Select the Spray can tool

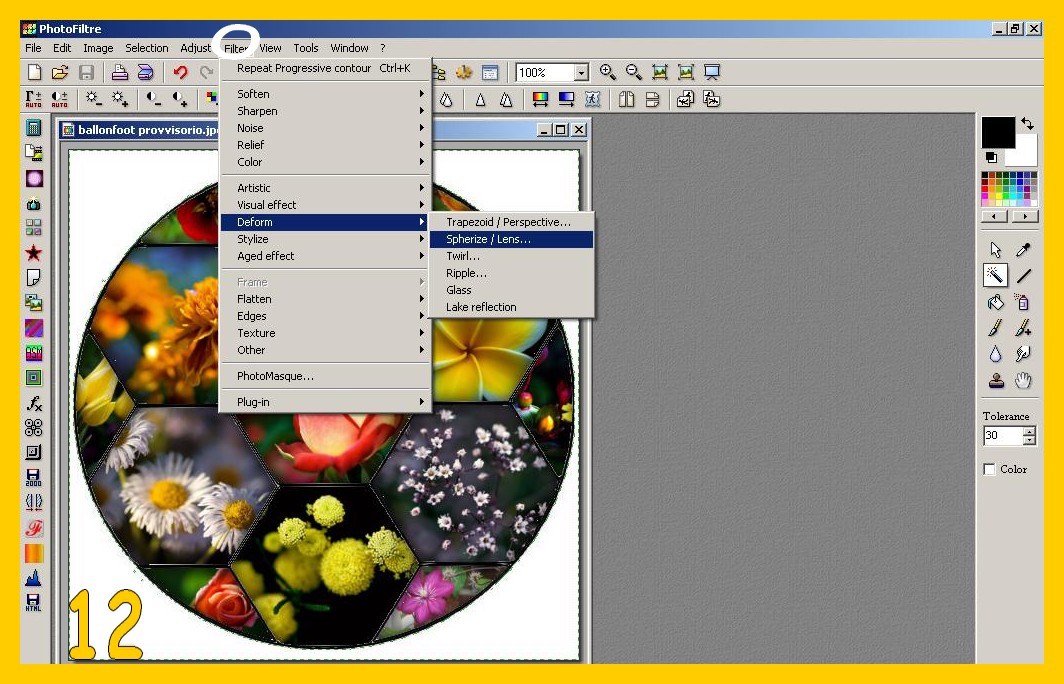pos(1023,302)
